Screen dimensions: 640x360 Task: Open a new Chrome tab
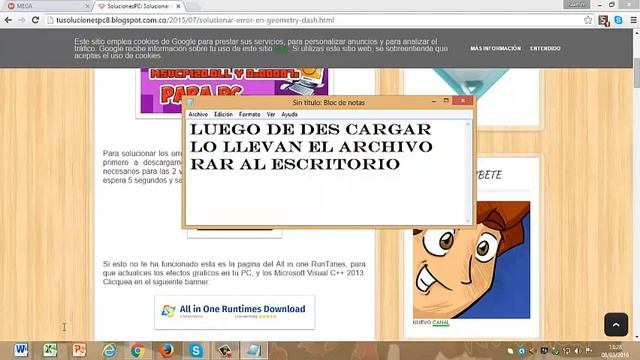[x=193, y=6]
